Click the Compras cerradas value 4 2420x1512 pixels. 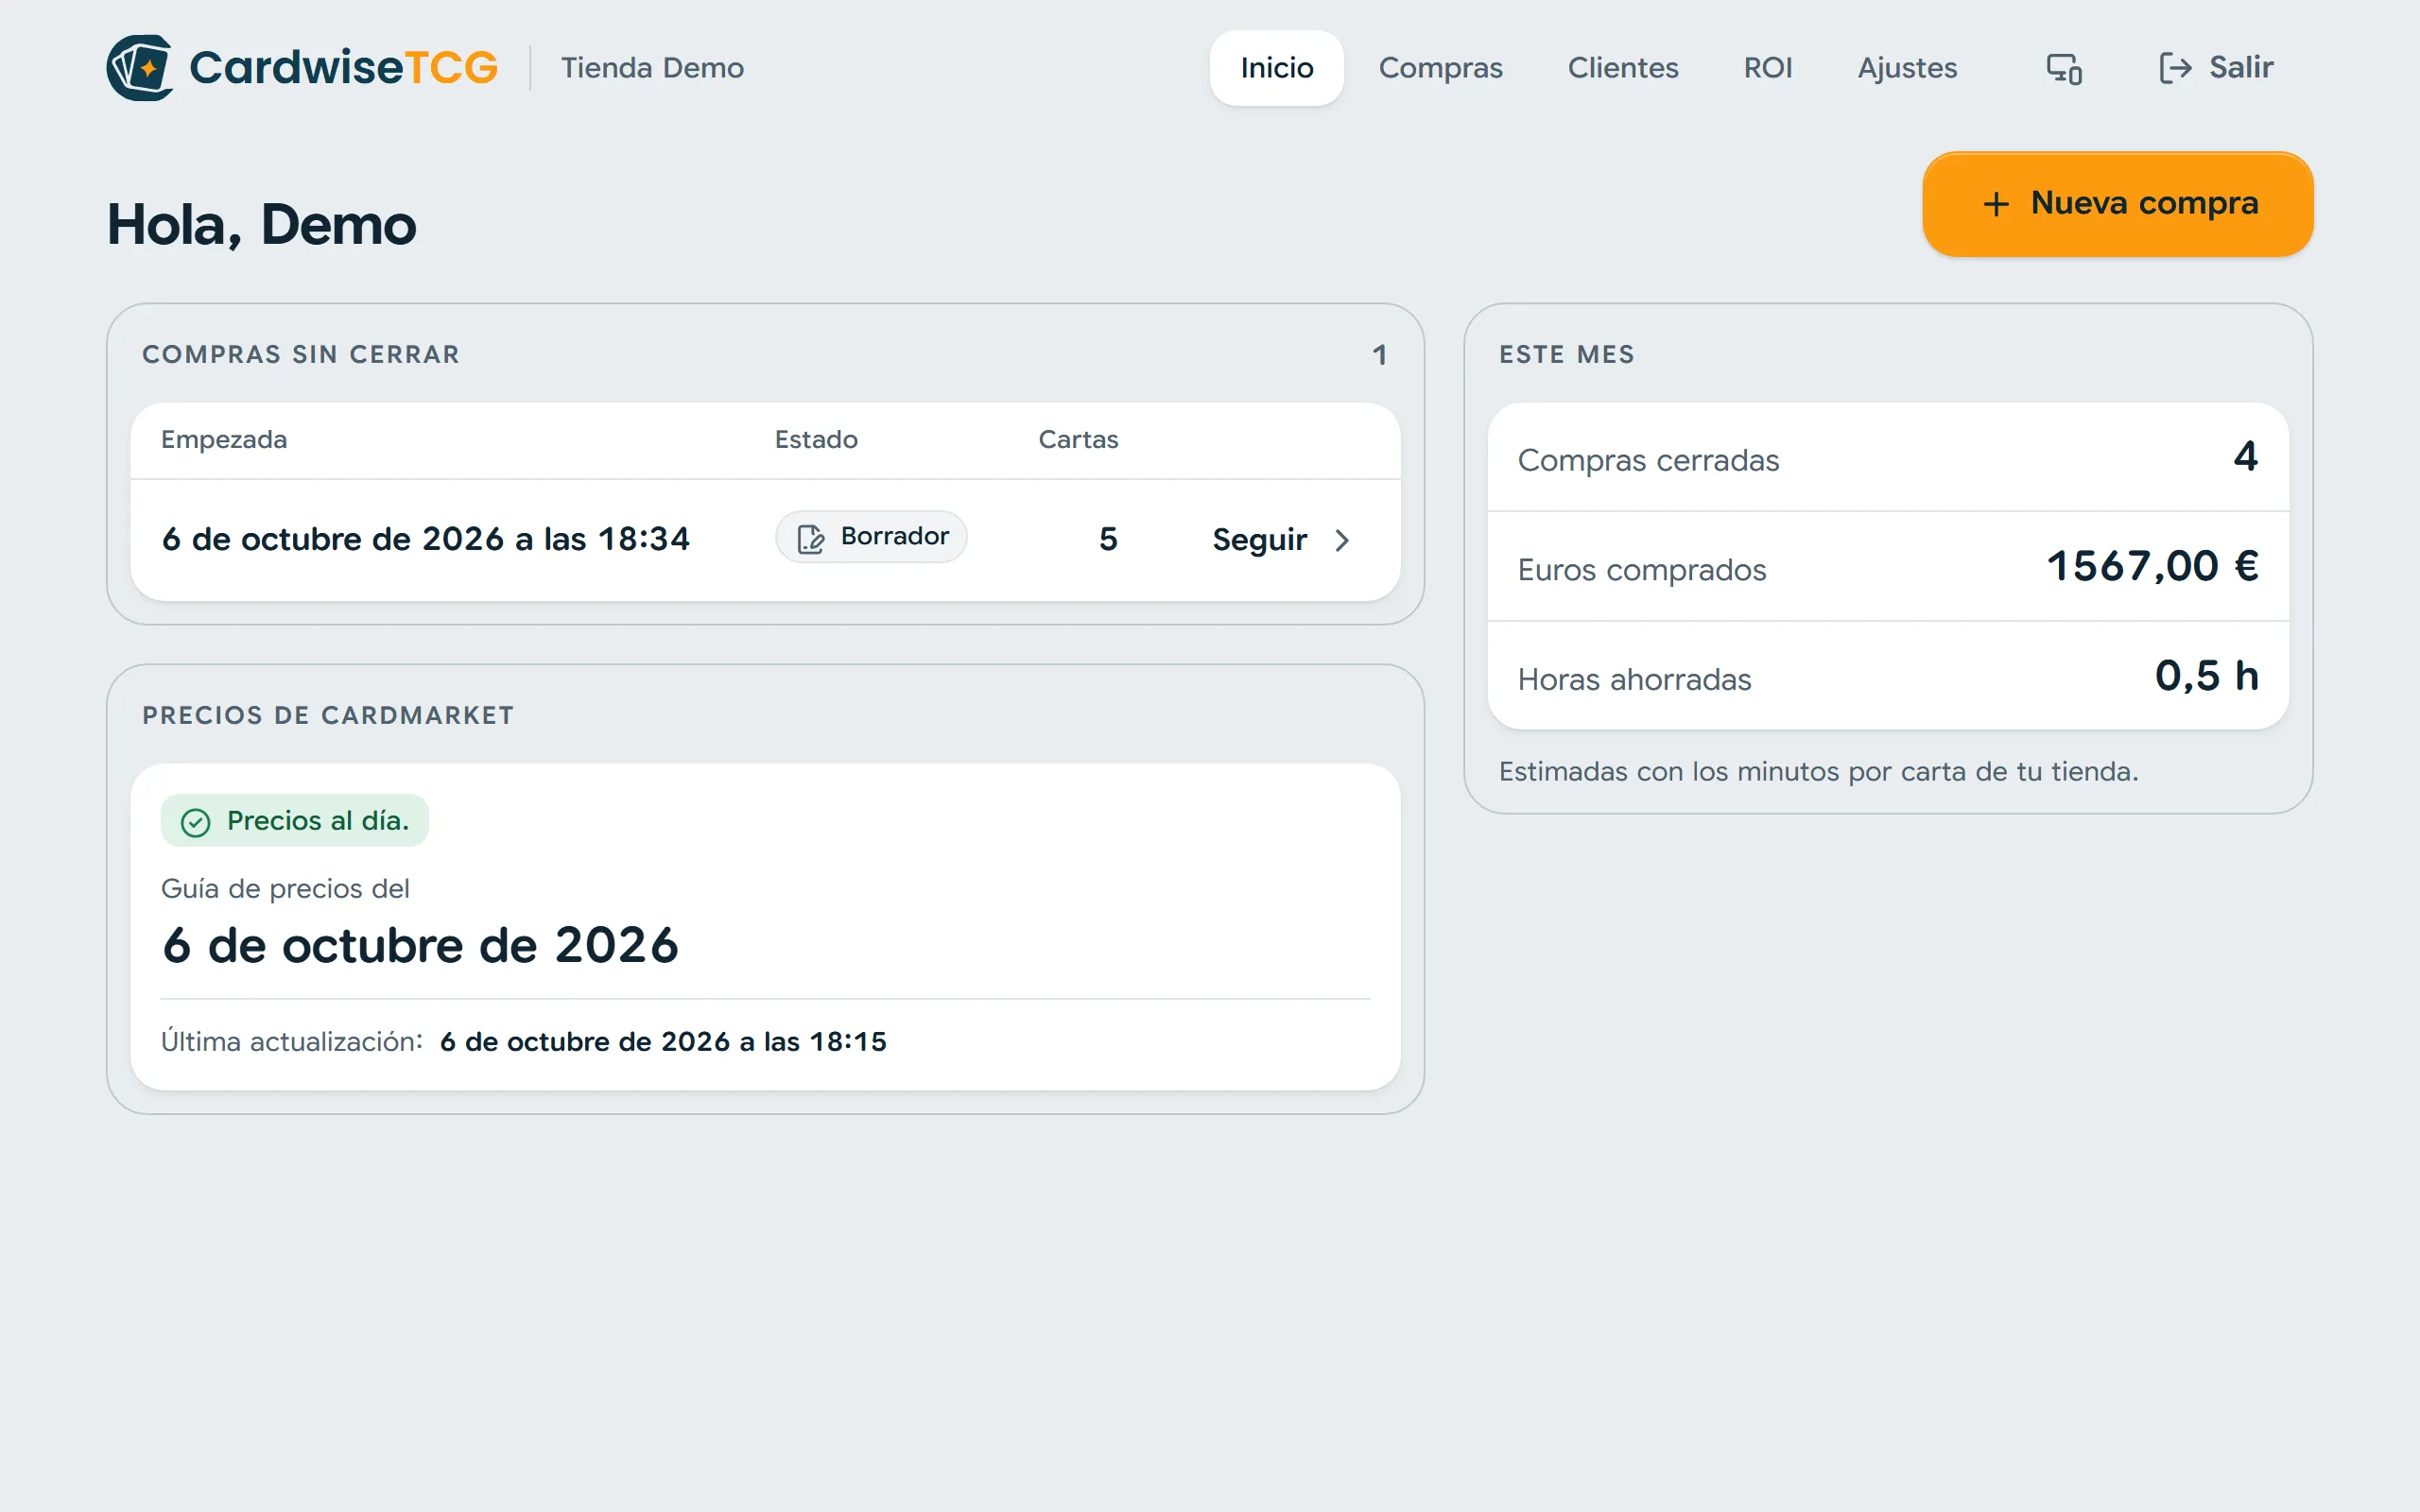[2245, 457]
